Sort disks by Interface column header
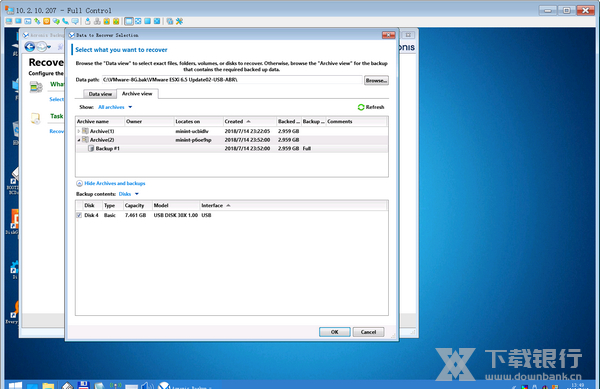600x389 pixels. click(293, 205)
